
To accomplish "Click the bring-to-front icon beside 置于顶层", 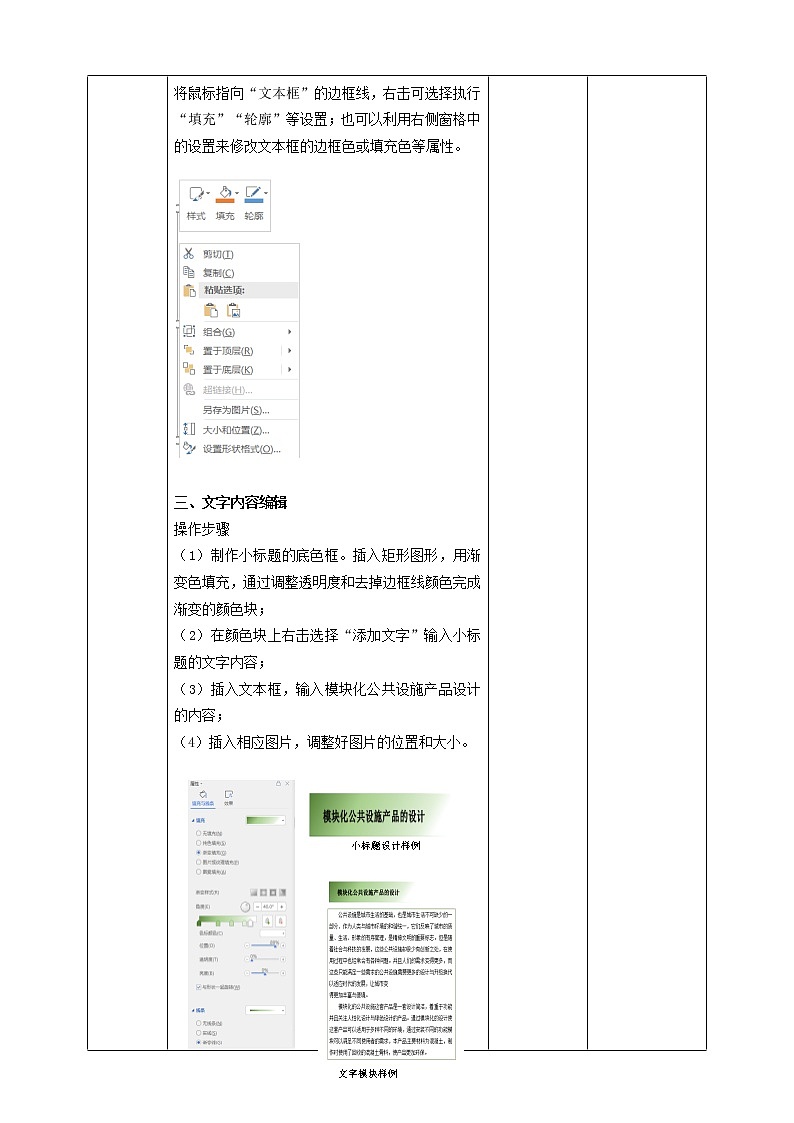I will pyautogui.click(x=189, y=350).
